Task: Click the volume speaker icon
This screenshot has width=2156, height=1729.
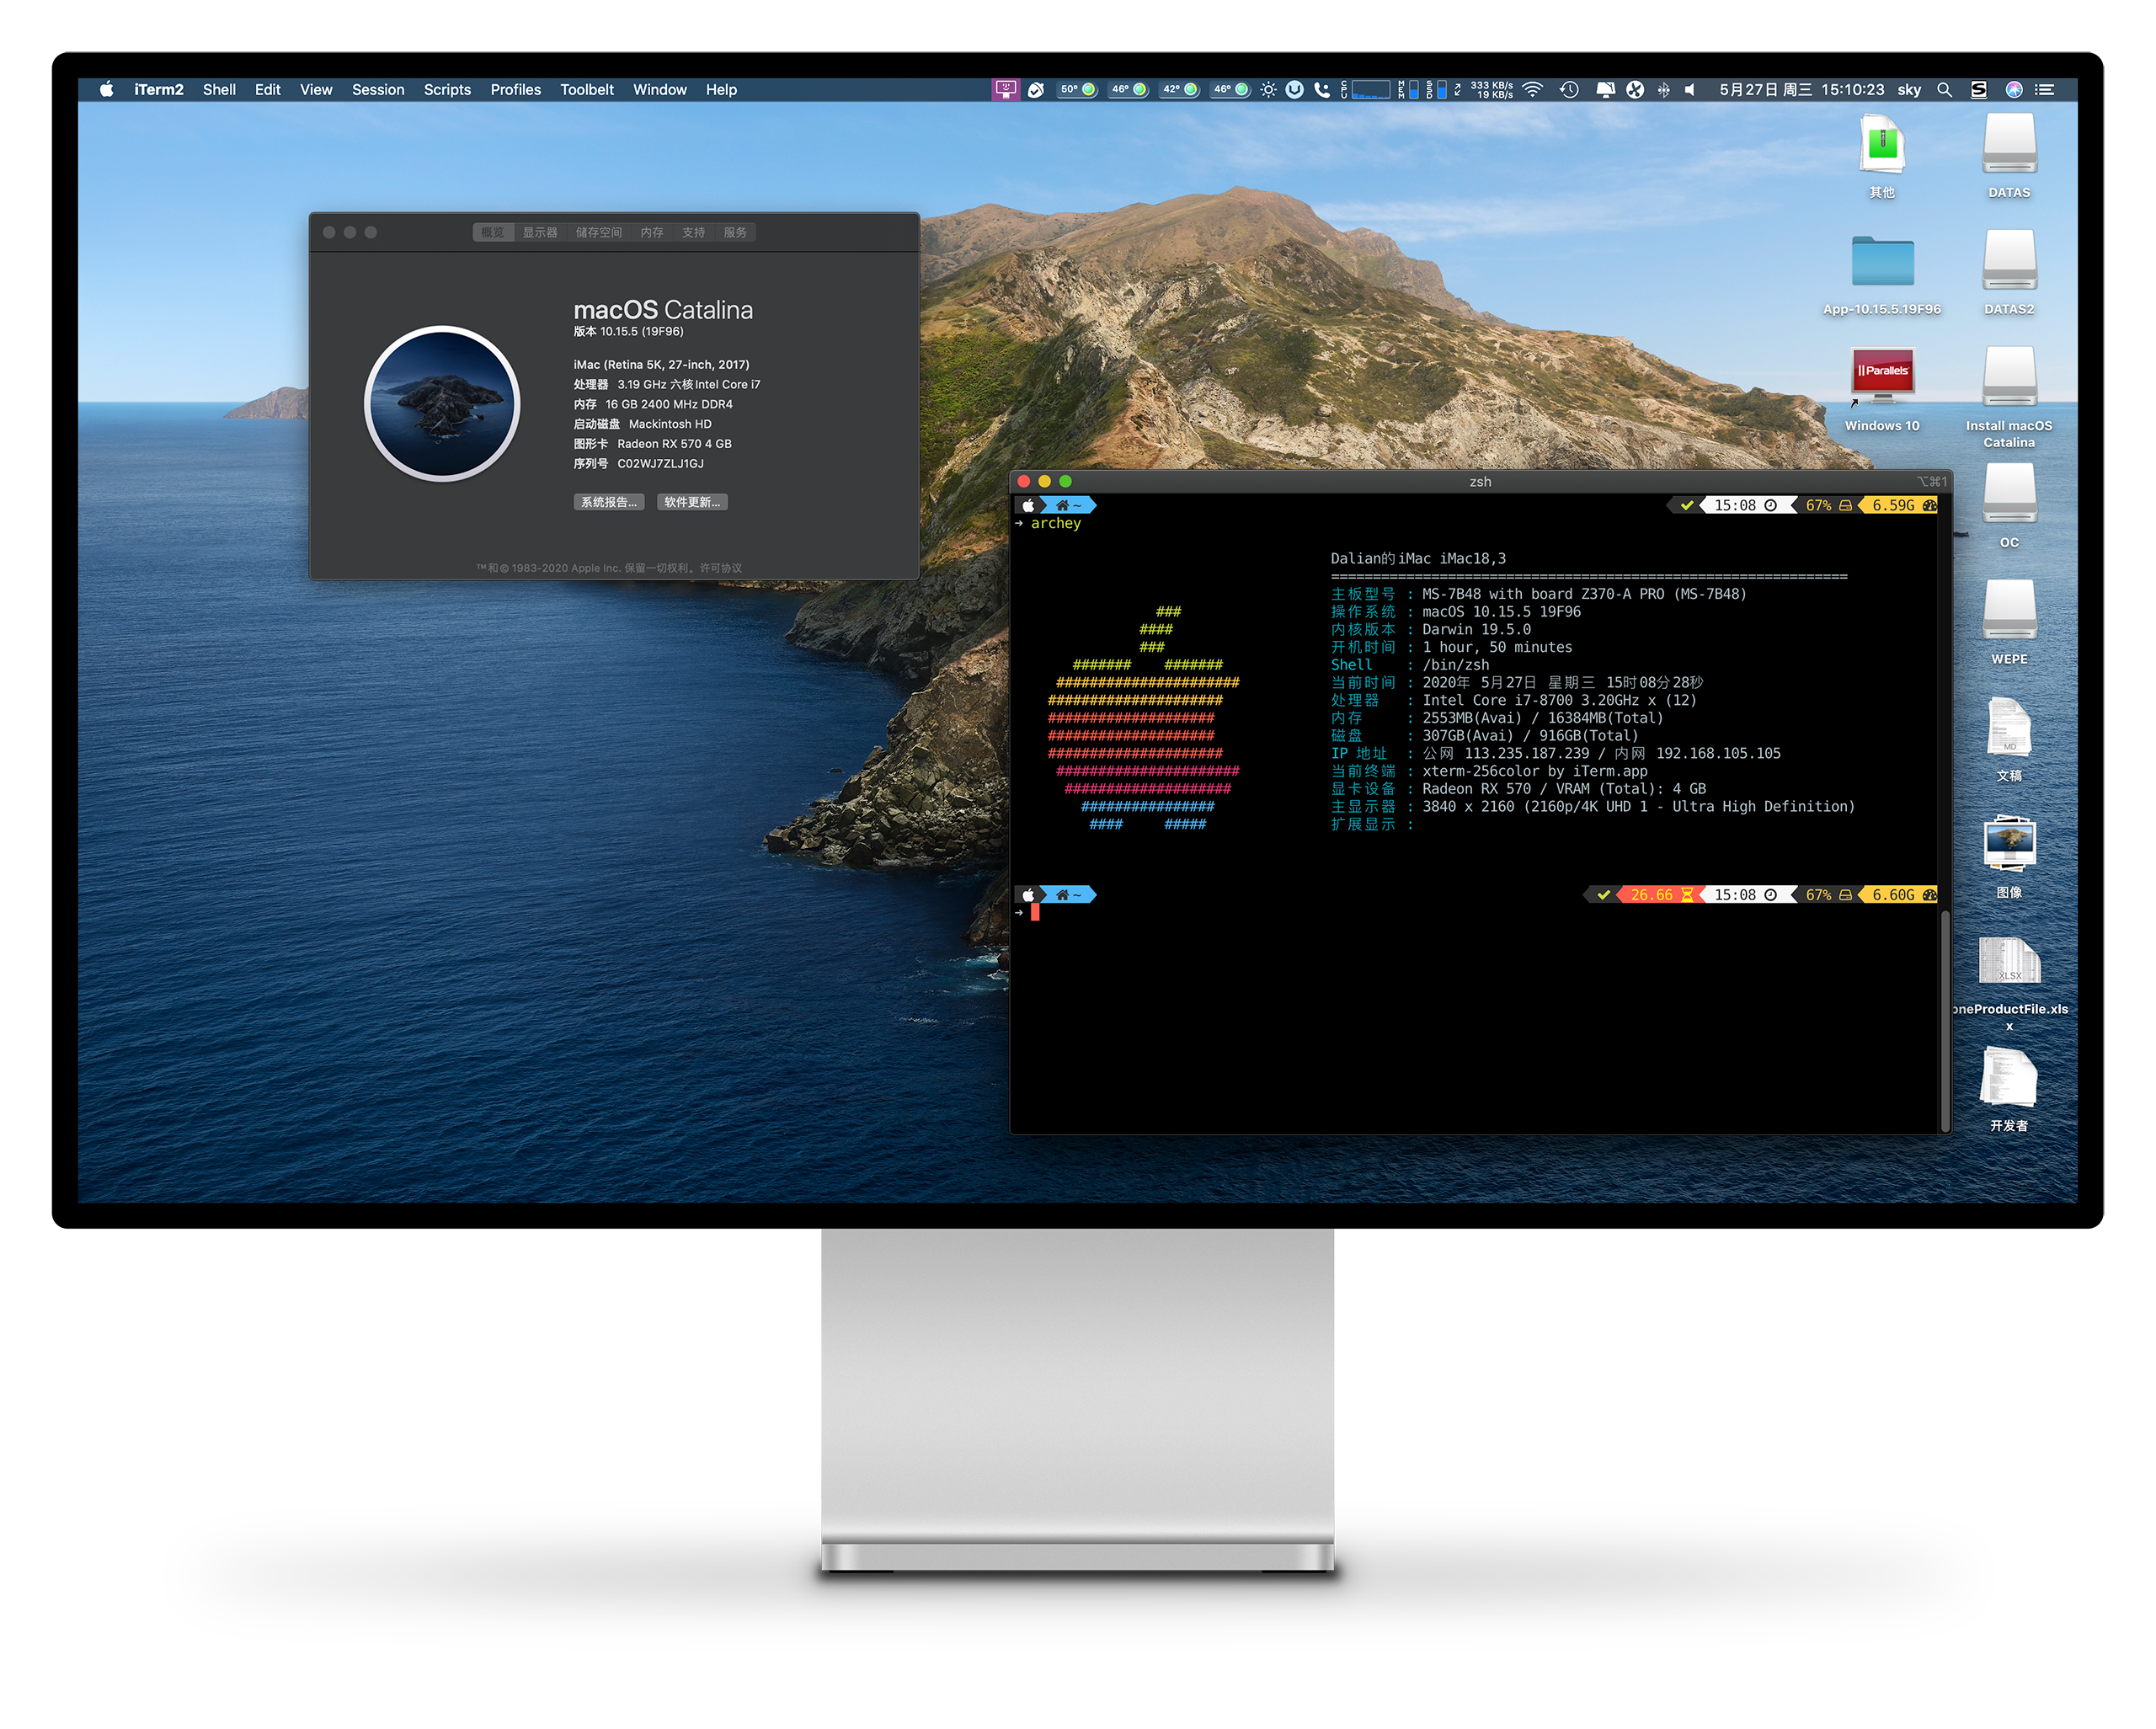Action: (x=1690, y=90)
